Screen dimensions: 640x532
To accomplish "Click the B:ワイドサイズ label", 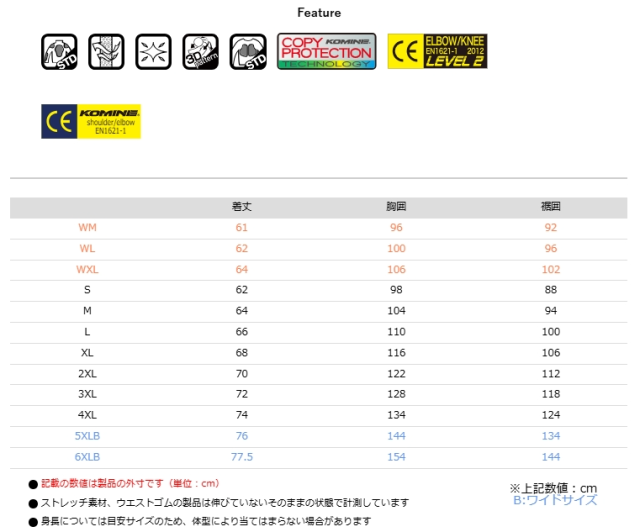I will coord(555,500).
